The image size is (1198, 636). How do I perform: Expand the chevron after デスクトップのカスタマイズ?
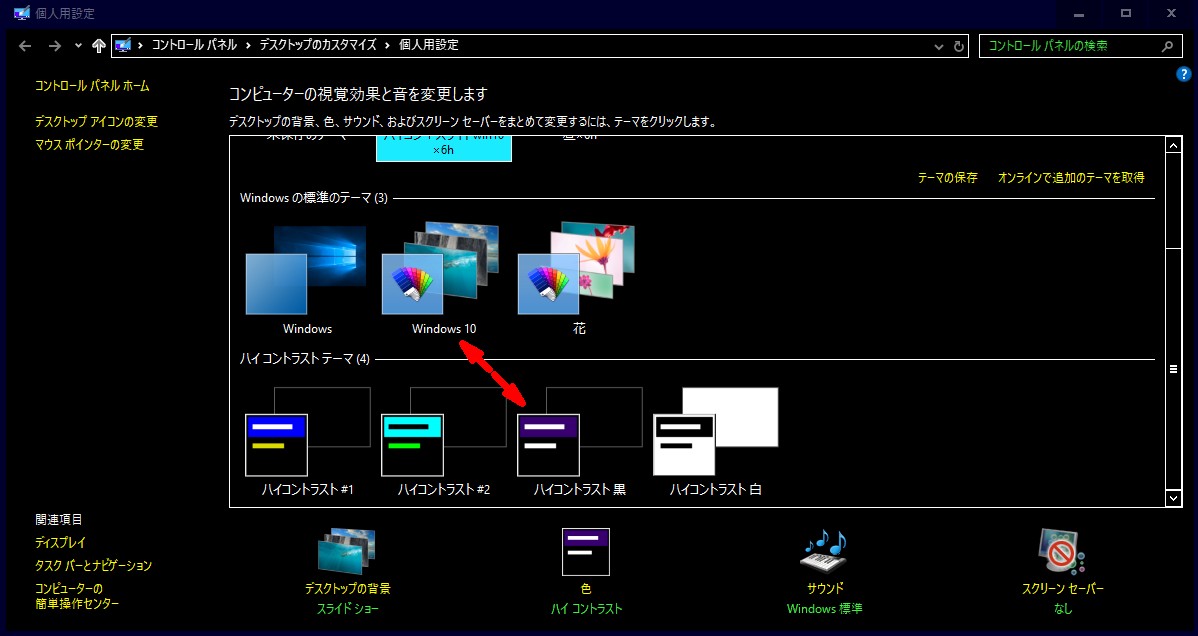tap(388, 45)
